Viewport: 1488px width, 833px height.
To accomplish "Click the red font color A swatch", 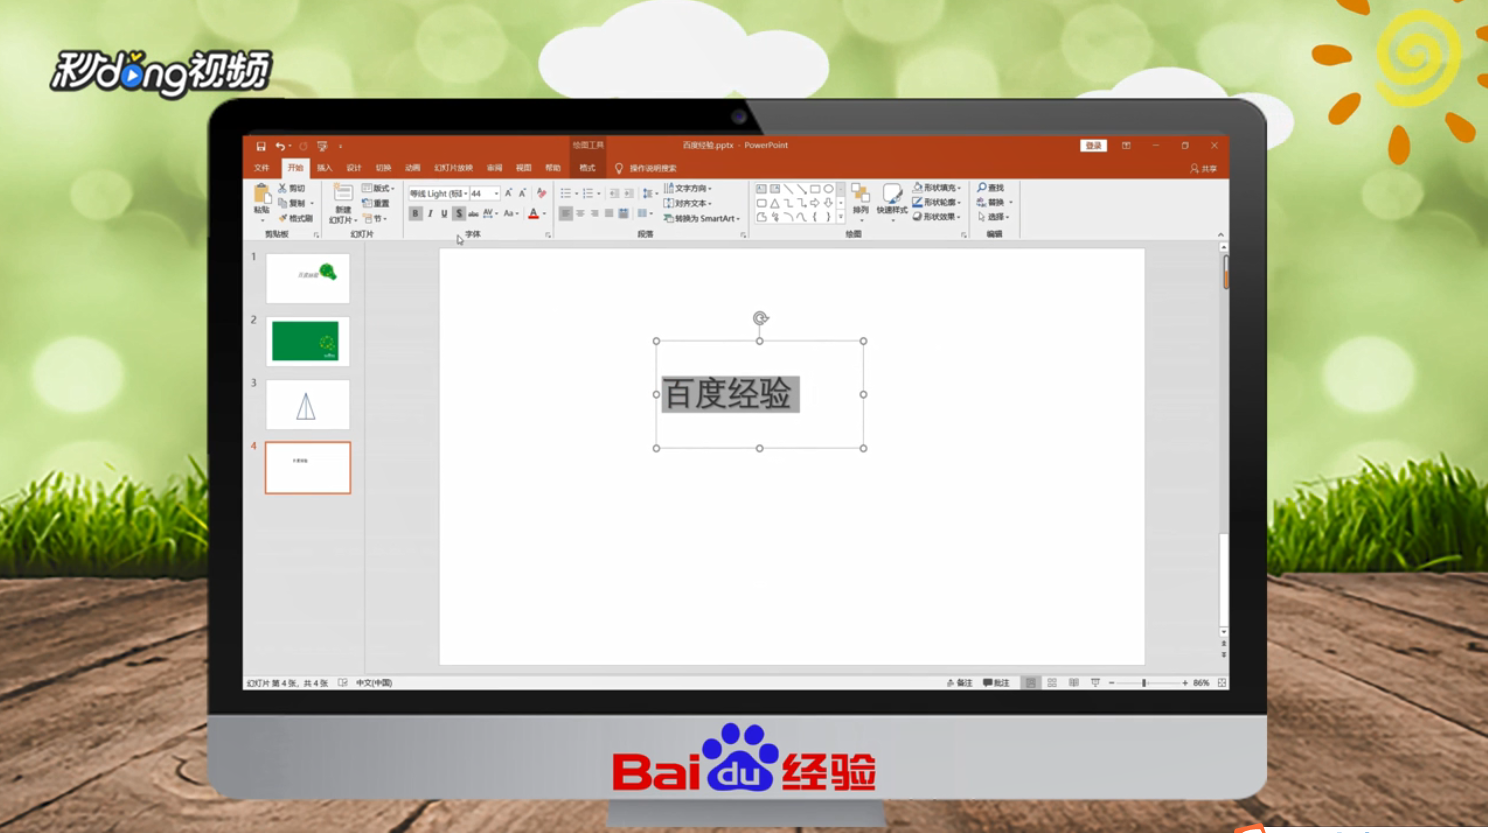I will pyautogui.click(x=533, y=214).
